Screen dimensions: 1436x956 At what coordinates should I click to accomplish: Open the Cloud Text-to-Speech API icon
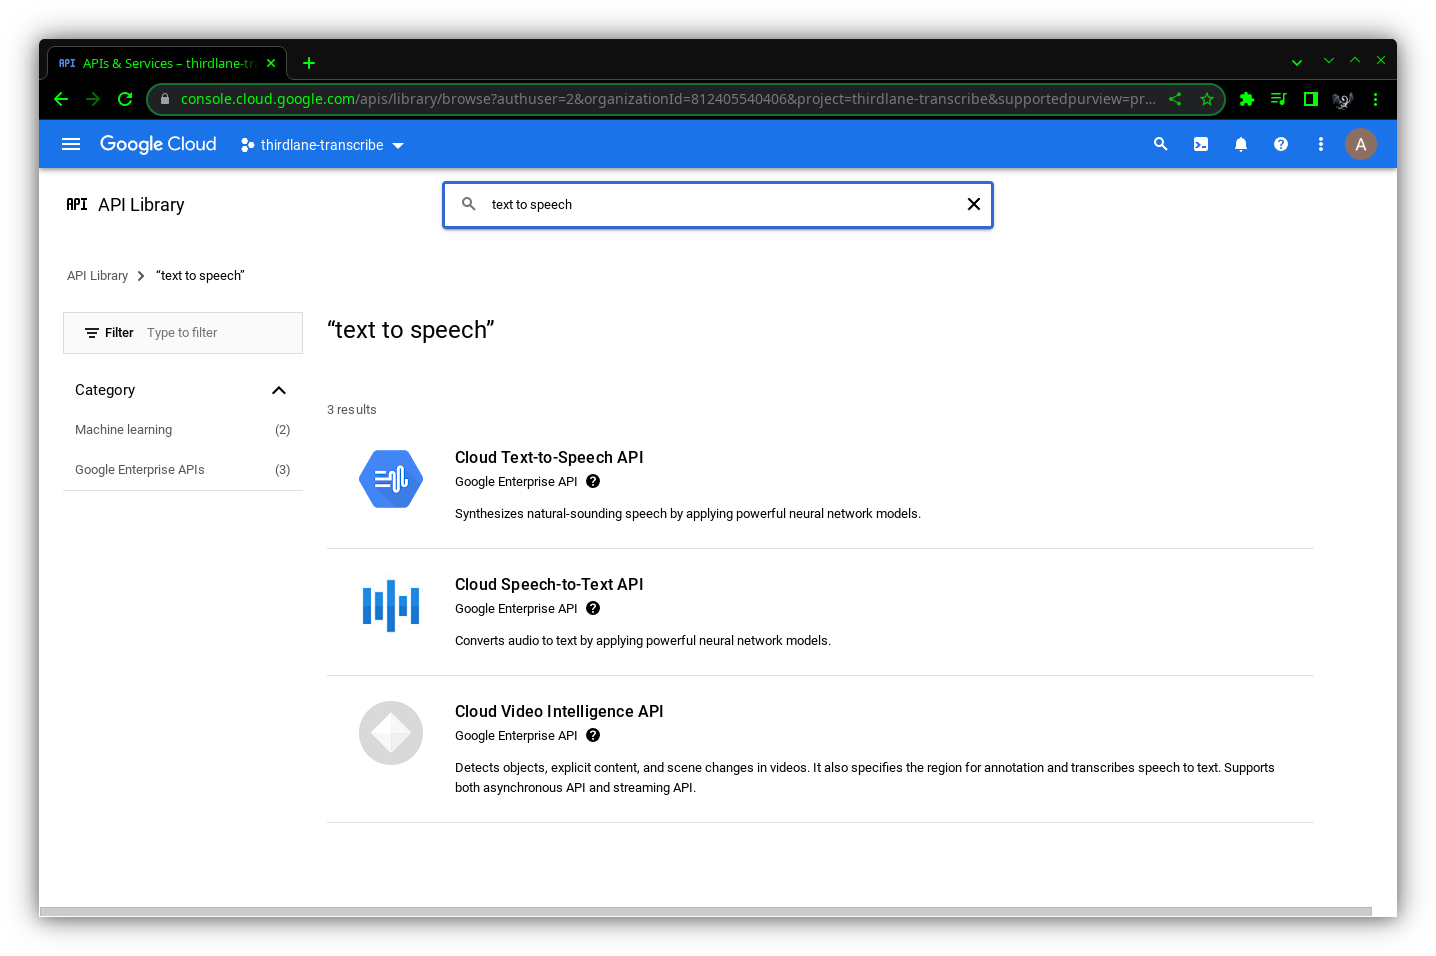(391, 479)
